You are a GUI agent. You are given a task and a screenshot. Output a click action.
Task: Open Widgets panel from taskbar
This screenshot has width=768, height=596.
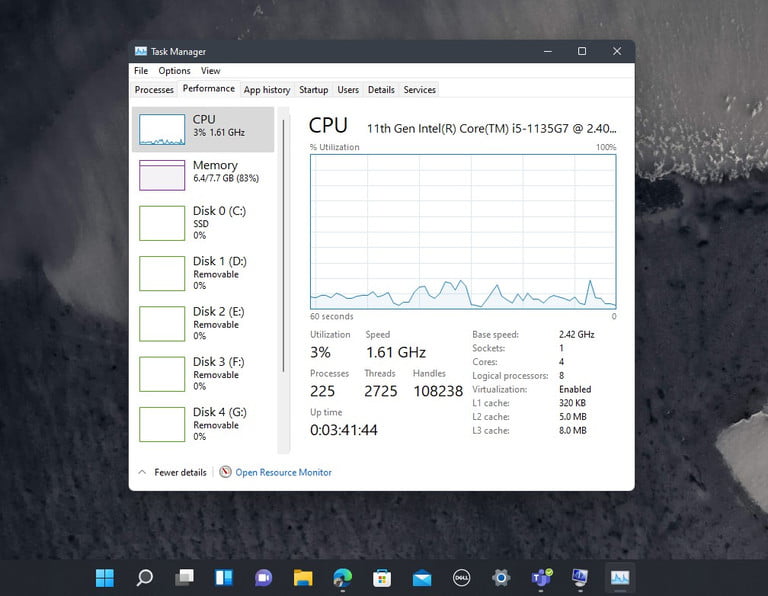pos(224,578)
